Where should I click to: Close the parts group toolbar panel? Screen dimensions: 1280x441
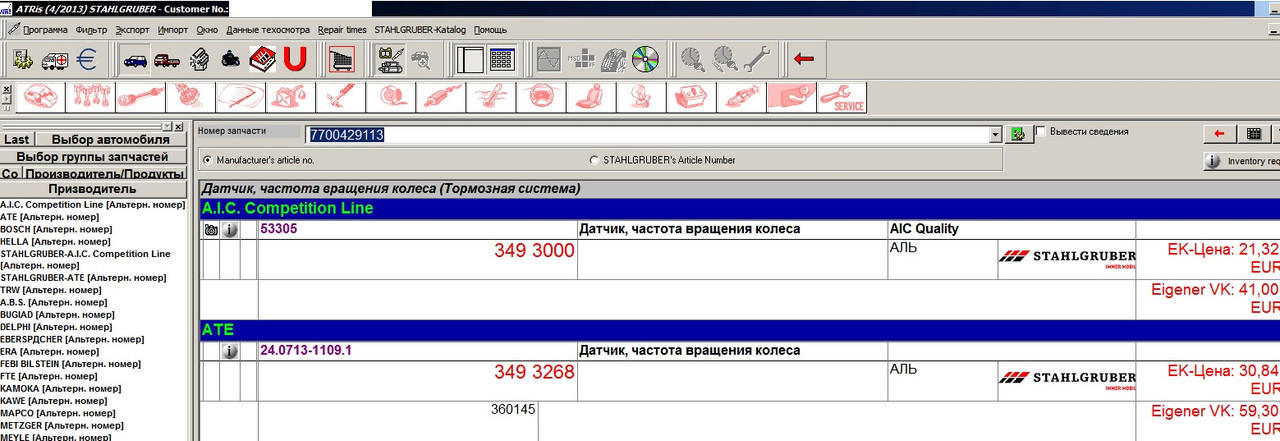tap(7, 88)
